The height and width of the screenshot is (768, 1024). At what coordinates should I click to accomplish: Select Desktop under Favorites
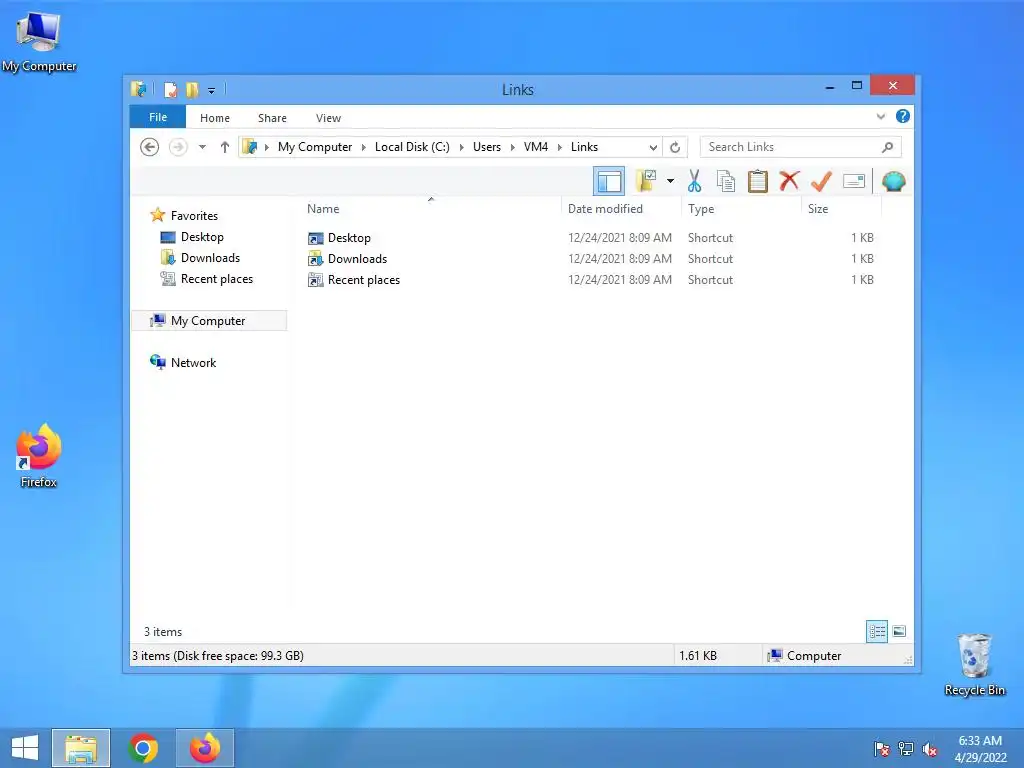coord(202,236)
